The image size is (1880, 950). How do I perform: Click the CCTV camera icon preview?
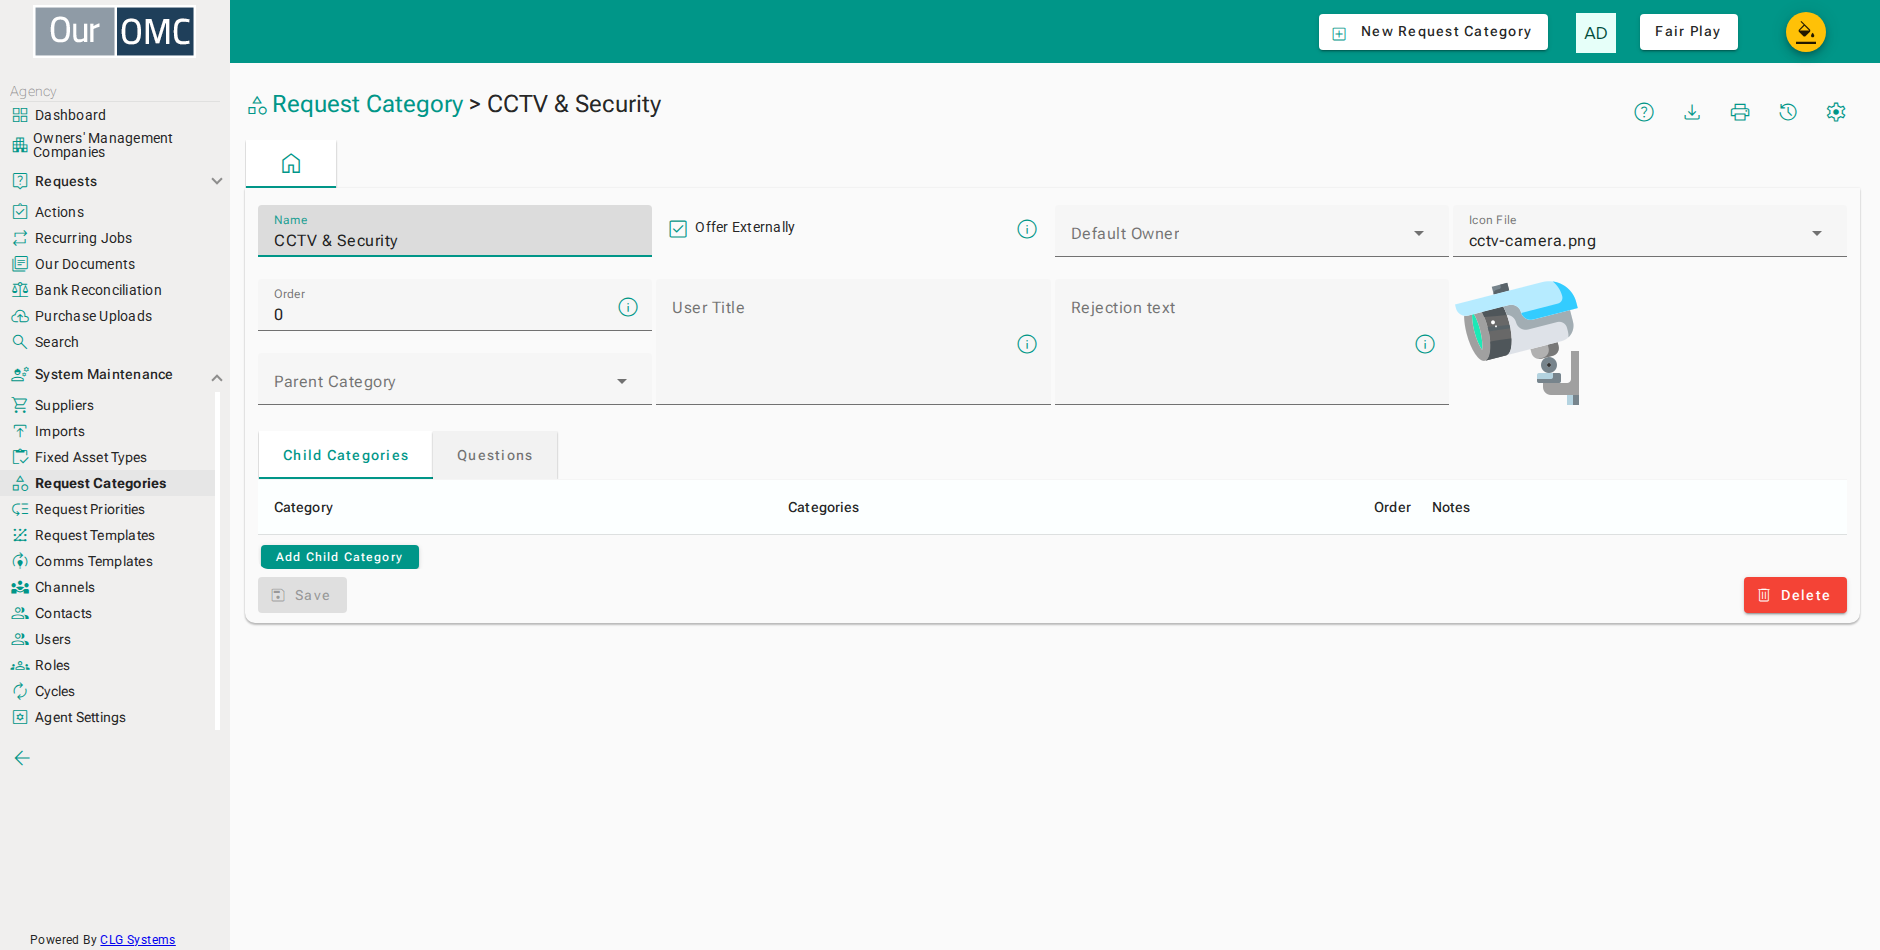(1517, 342)
